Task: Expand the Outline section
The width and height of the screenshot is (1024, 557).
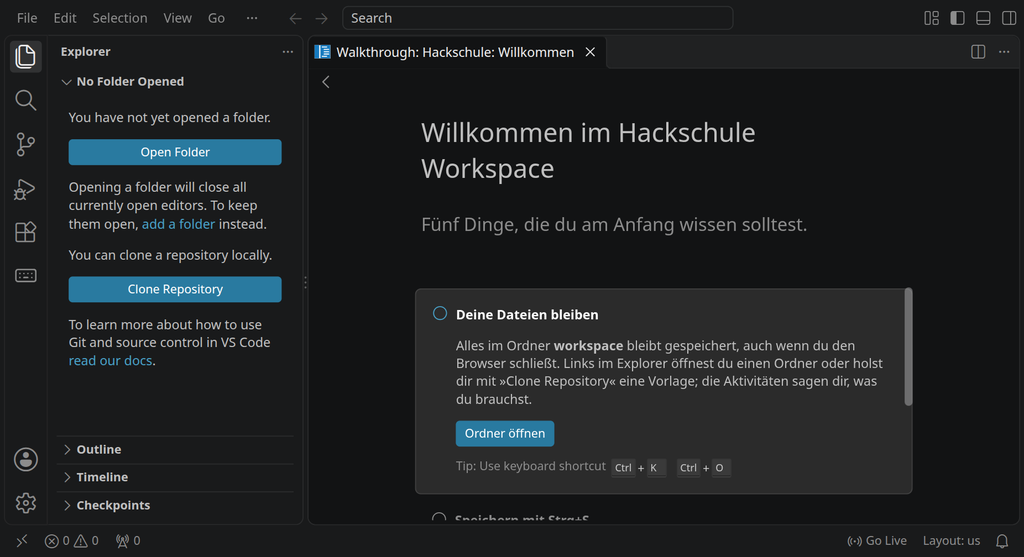Action: click(x=175, y=449)
